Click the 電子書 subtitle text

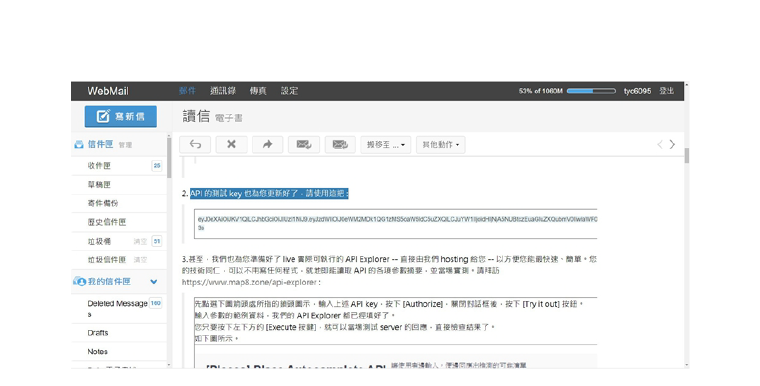point(229,118)
